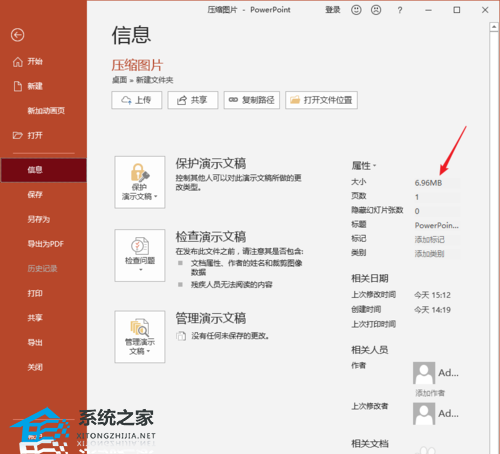
Task: Click the frown feedback icon
Action: [x=376, y=10]
